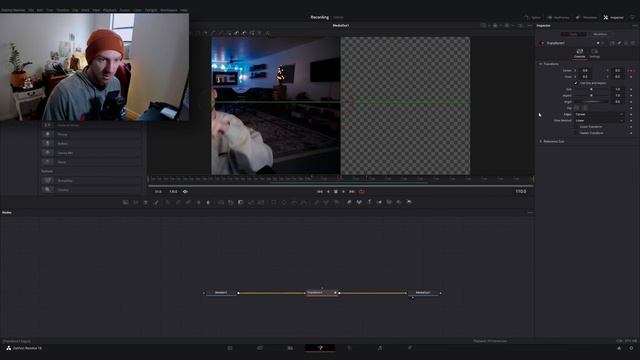The width and height of the screenshot is (640, 360).
Task: Toggle Use Size and Aspect checkbox
Action: [x=576, y=83]
